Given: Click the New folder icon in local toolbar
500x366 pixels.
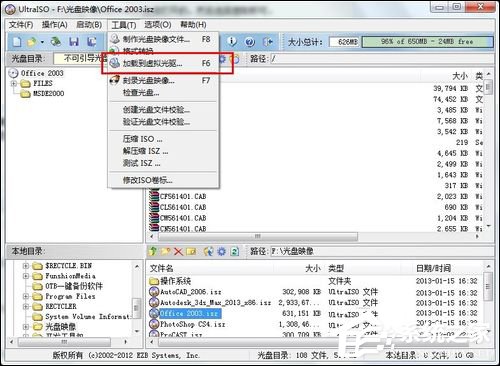Looking at the screenshot, I should [x=165, y=251].
